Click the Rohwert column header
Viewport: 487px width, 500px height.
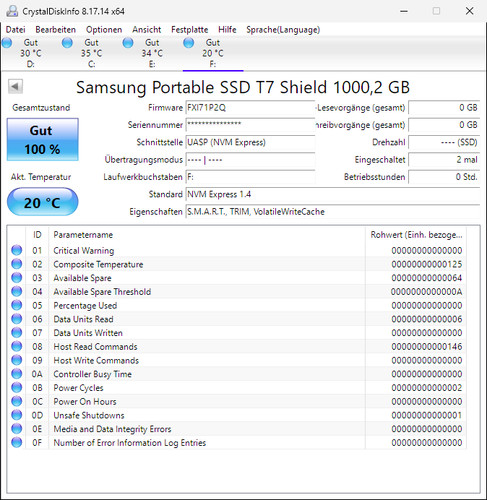(x=416, y=235)
